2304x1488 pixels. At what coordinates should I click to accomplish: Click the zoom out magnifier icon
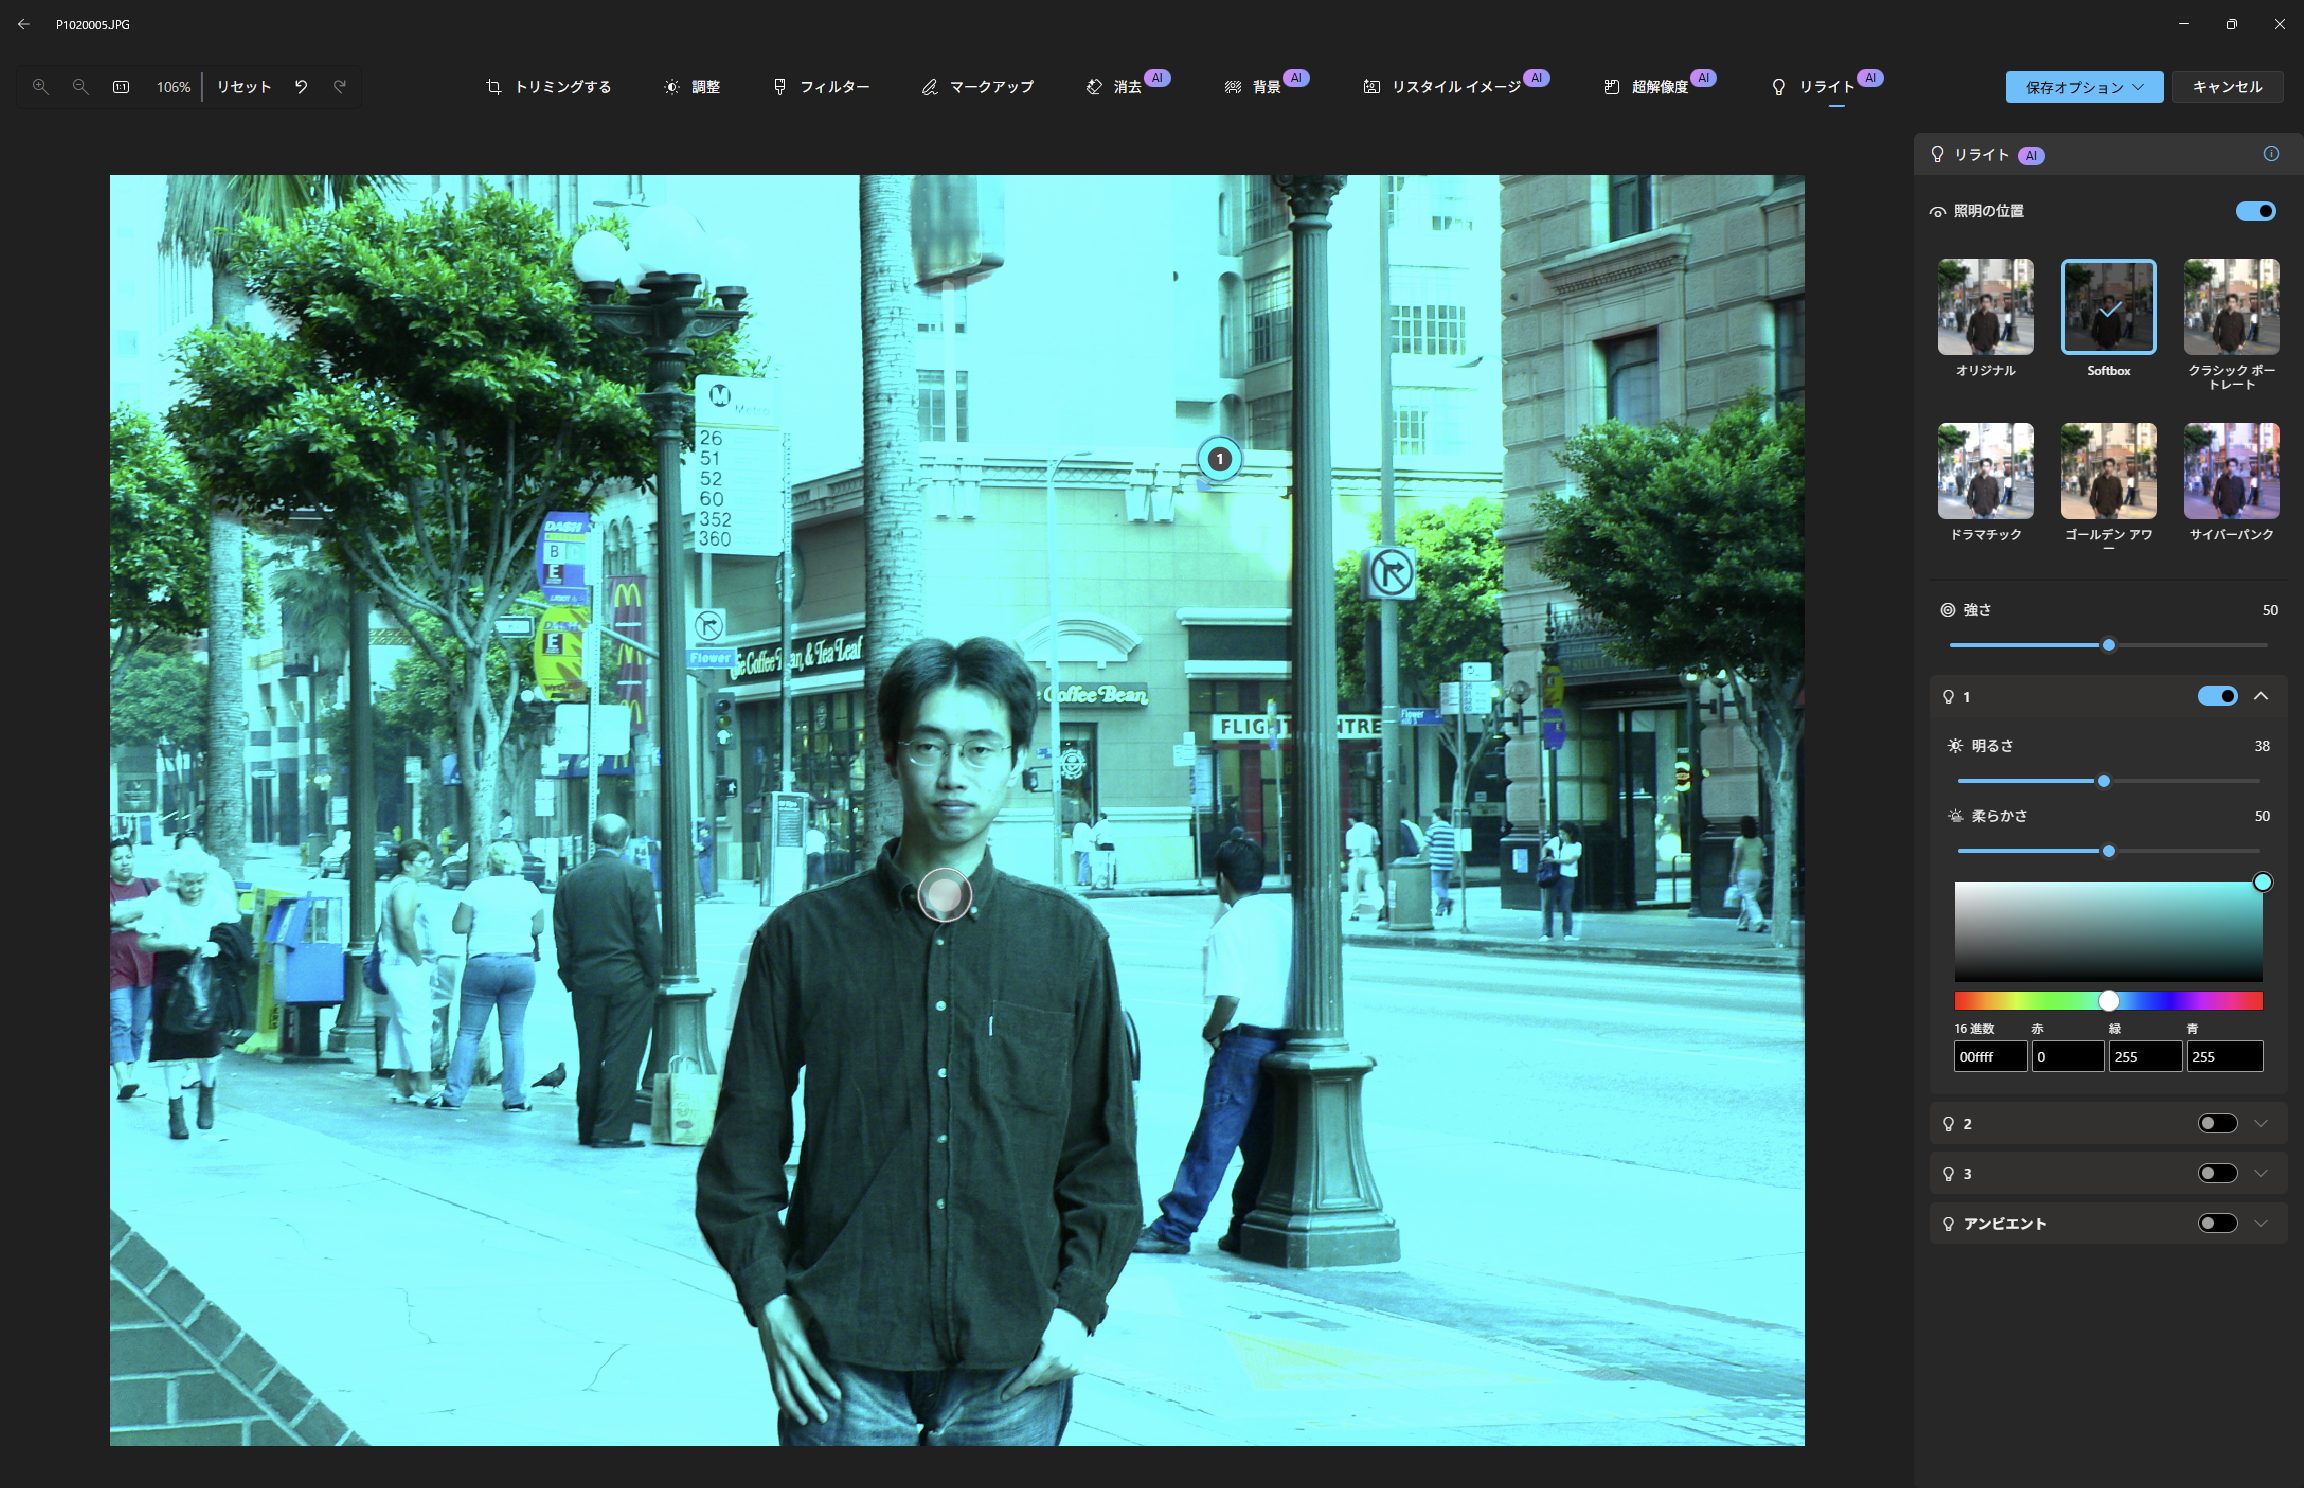tap(81, 87)
